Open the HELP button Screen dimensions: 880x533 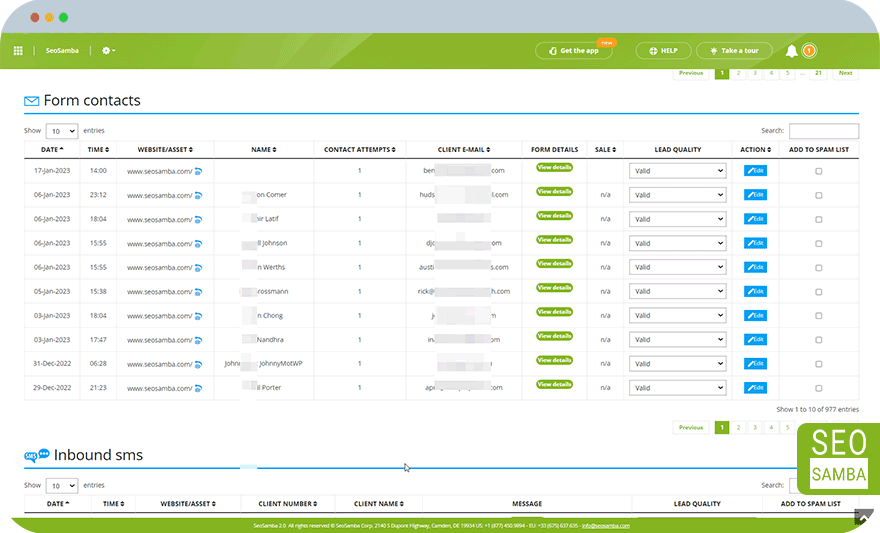tap(663, 50)
